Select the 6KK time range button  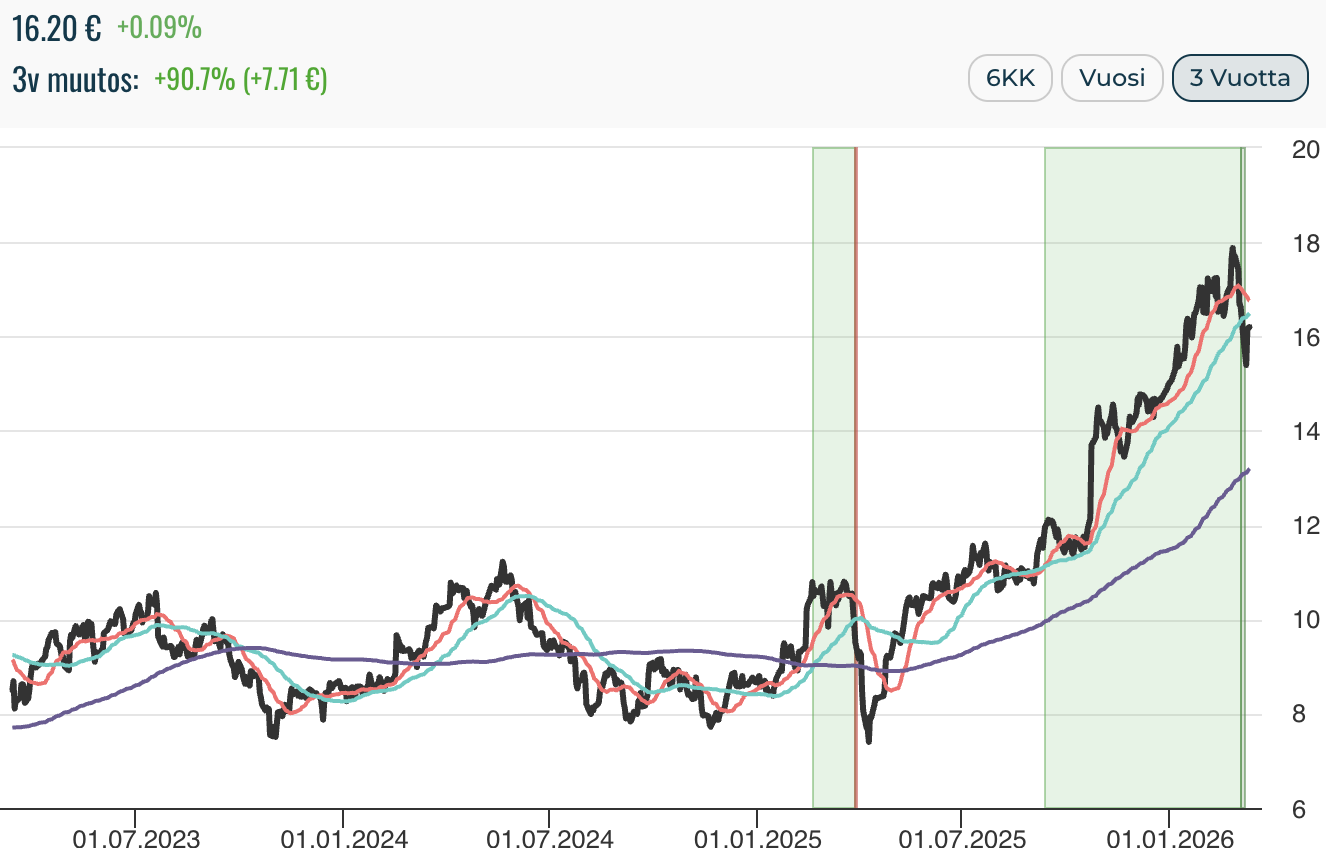click(x=1010, y=78)
